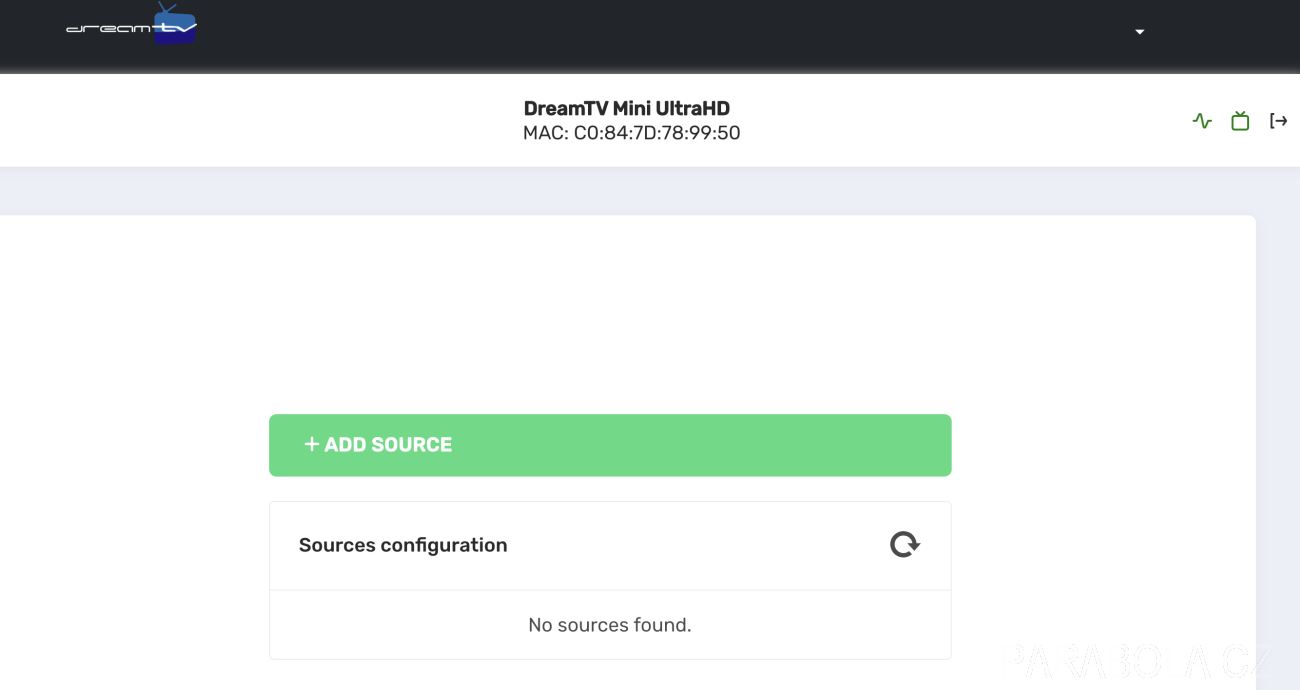Log out using the exit arrow icon

[x=1278, y=121]
